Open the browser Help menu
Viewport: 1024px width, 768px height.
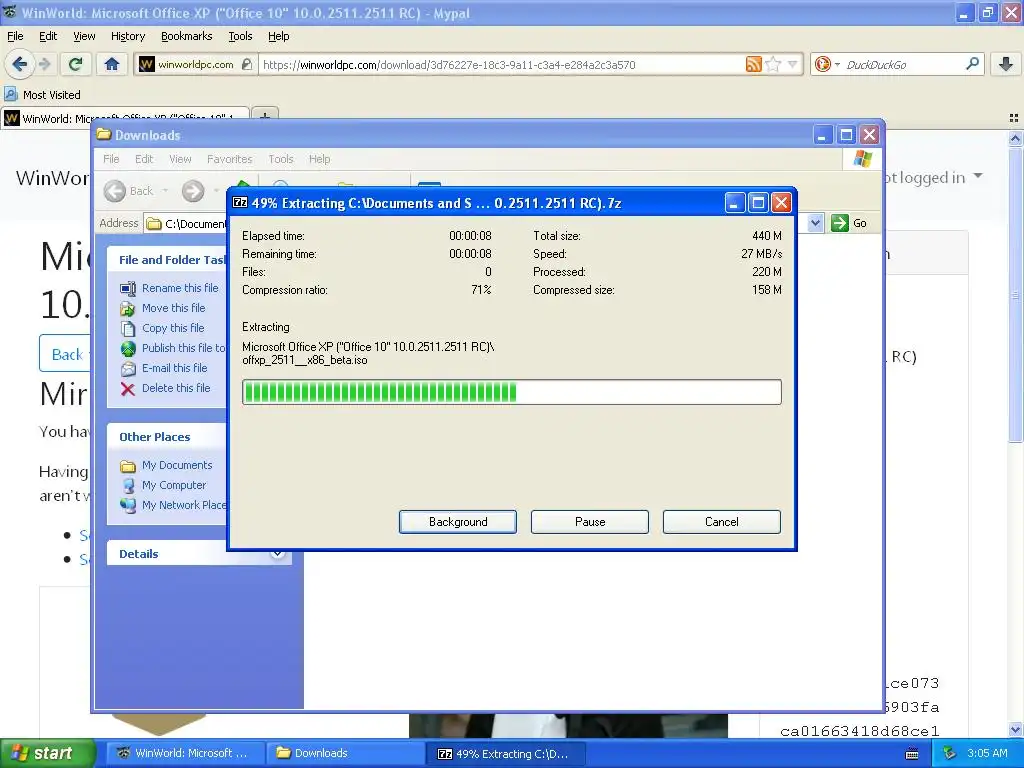[x=278, y=36]
